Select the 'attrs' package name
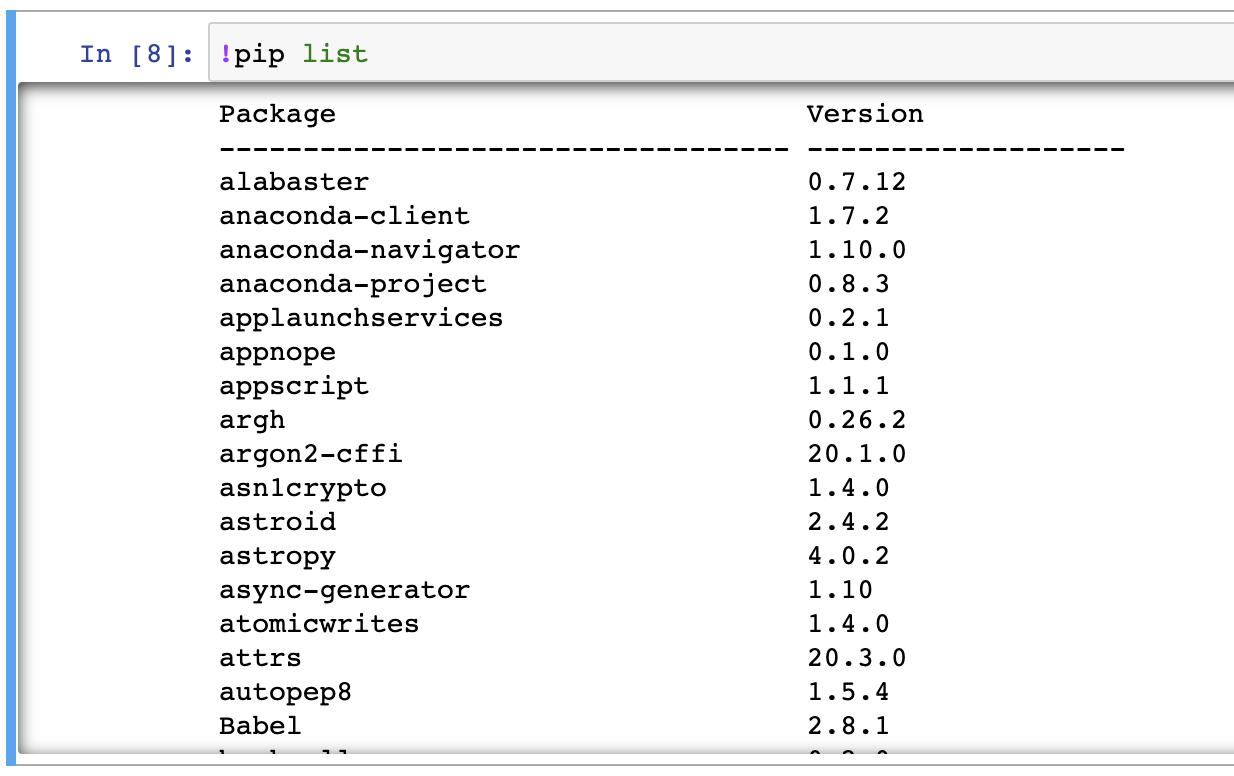 261,658
